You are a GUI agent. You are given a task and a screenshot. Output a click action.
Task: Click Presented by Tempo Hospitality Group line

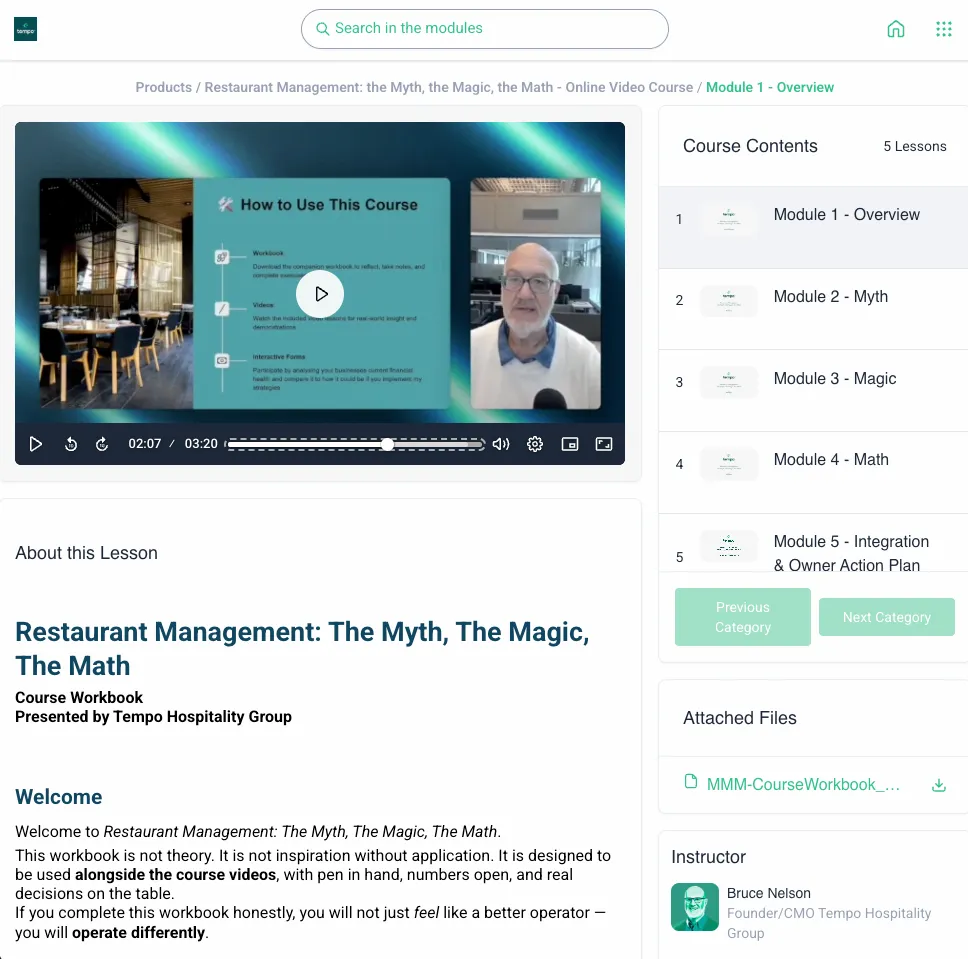click(153, 717)
